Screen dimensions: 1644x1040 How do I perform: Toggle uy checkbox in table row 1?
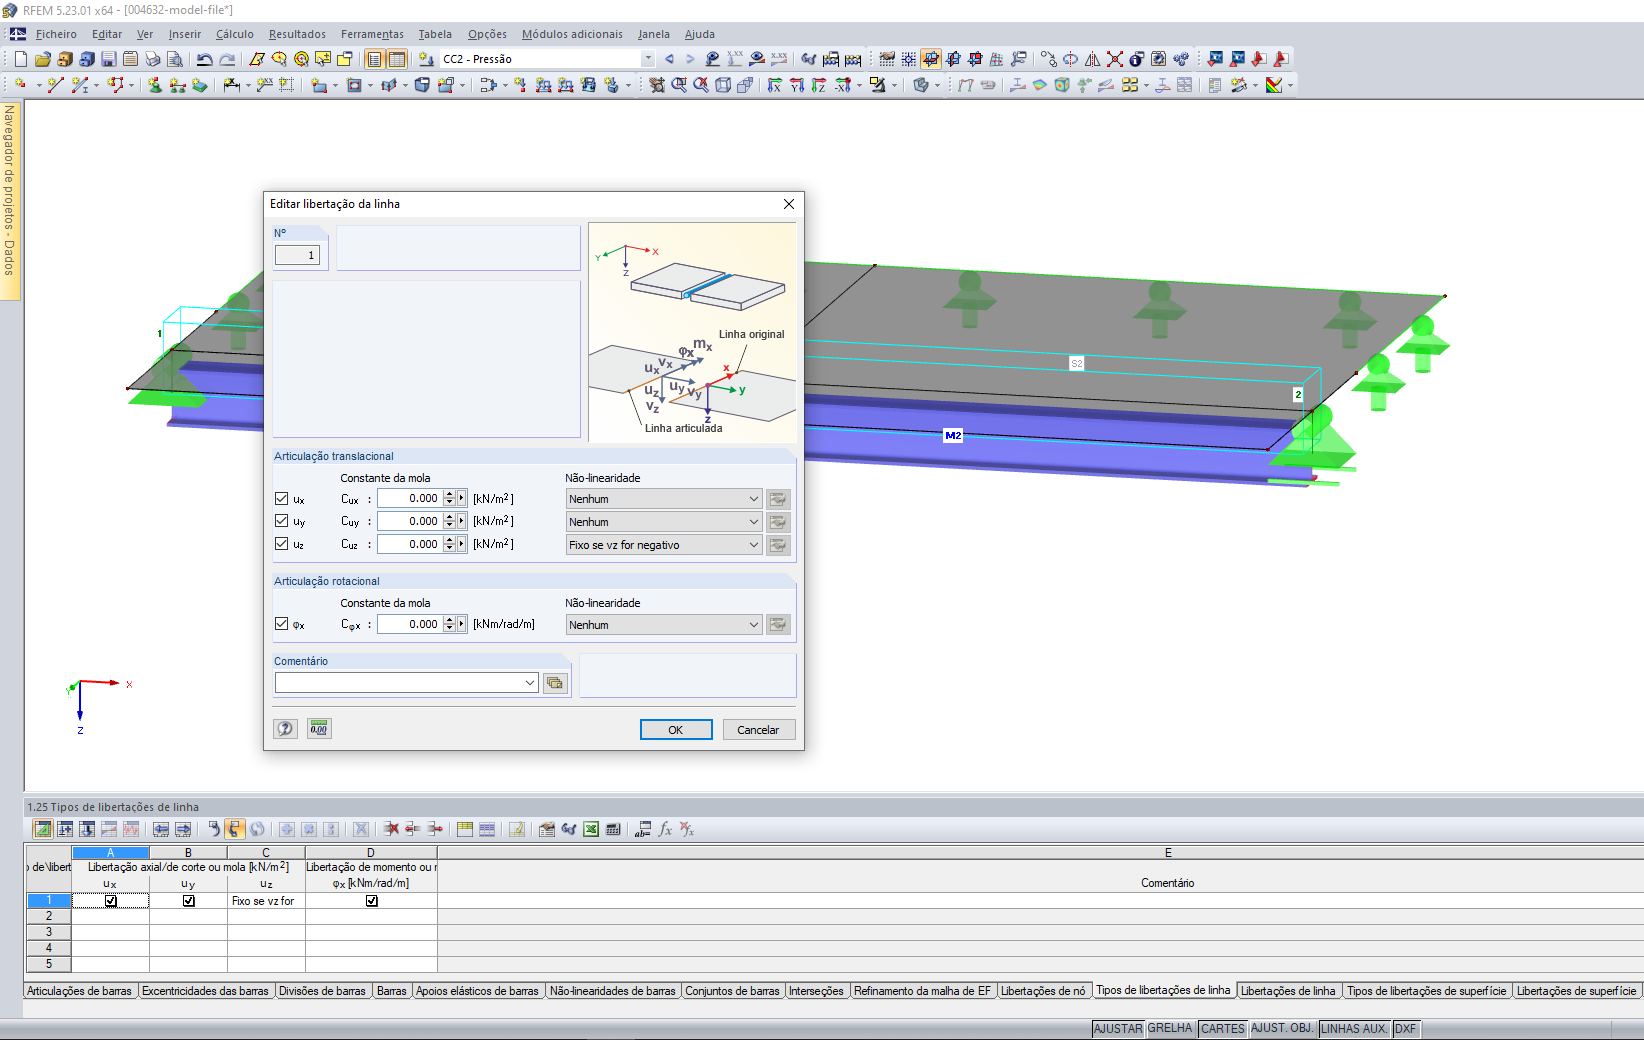(x=189, y=901)
